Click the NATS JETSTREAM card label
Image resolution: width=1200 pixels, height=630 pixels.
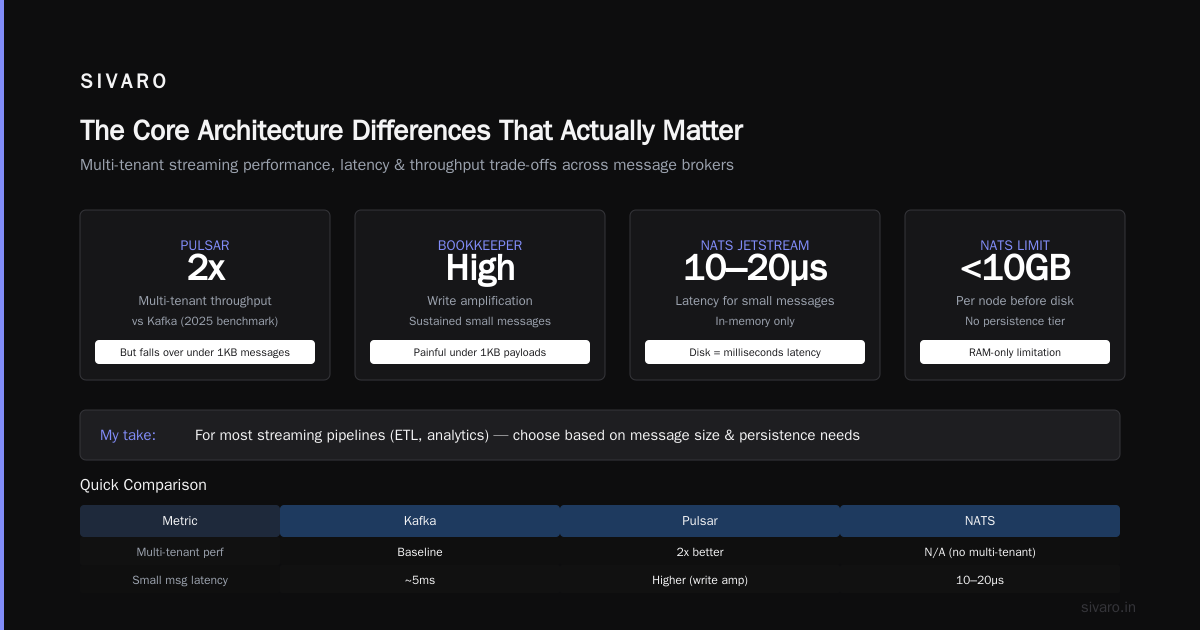click(x=755, y=245)
